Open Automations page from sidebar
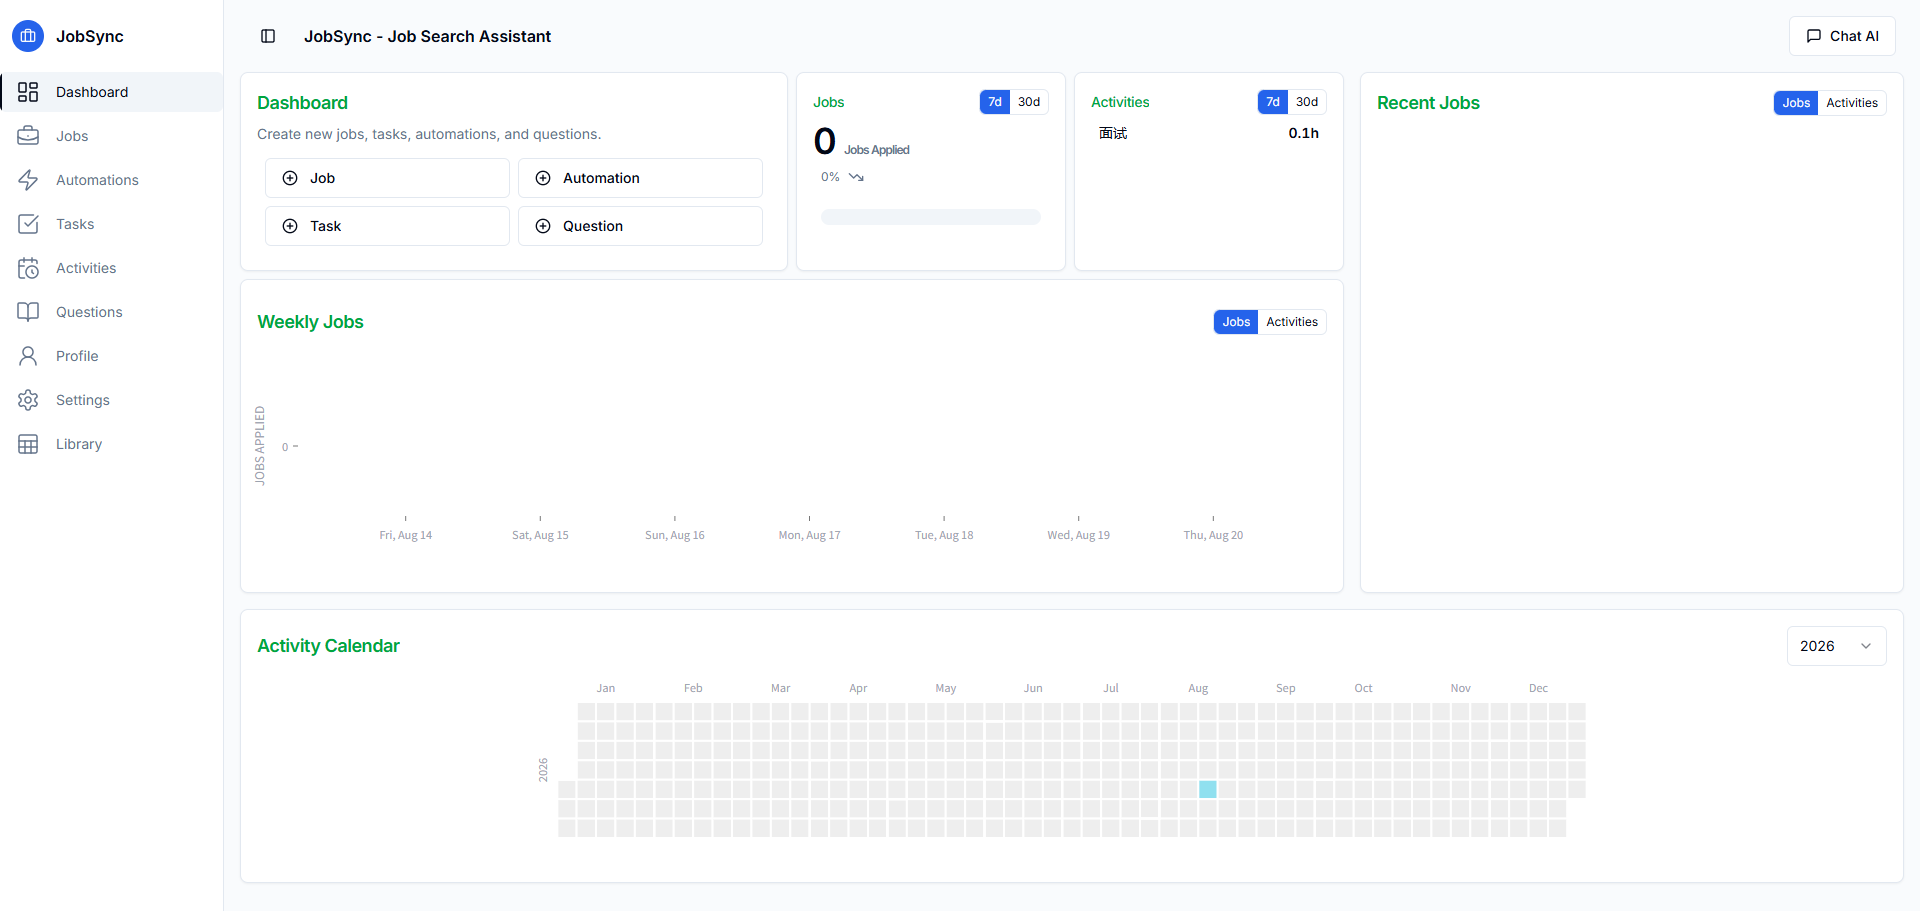Viewport: 1920px width, 911px height. coord(112,180)
